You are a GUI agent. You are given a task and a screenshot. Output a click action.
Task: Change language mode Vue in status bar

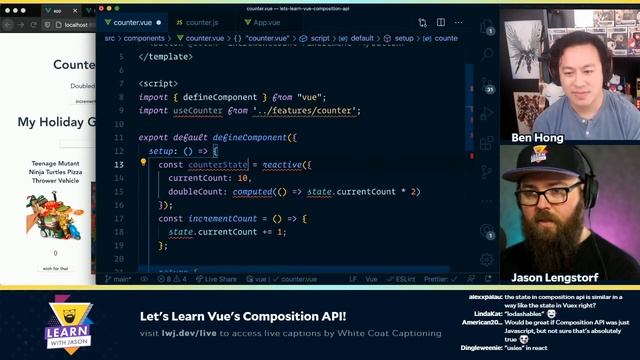[x=371, y=279]
